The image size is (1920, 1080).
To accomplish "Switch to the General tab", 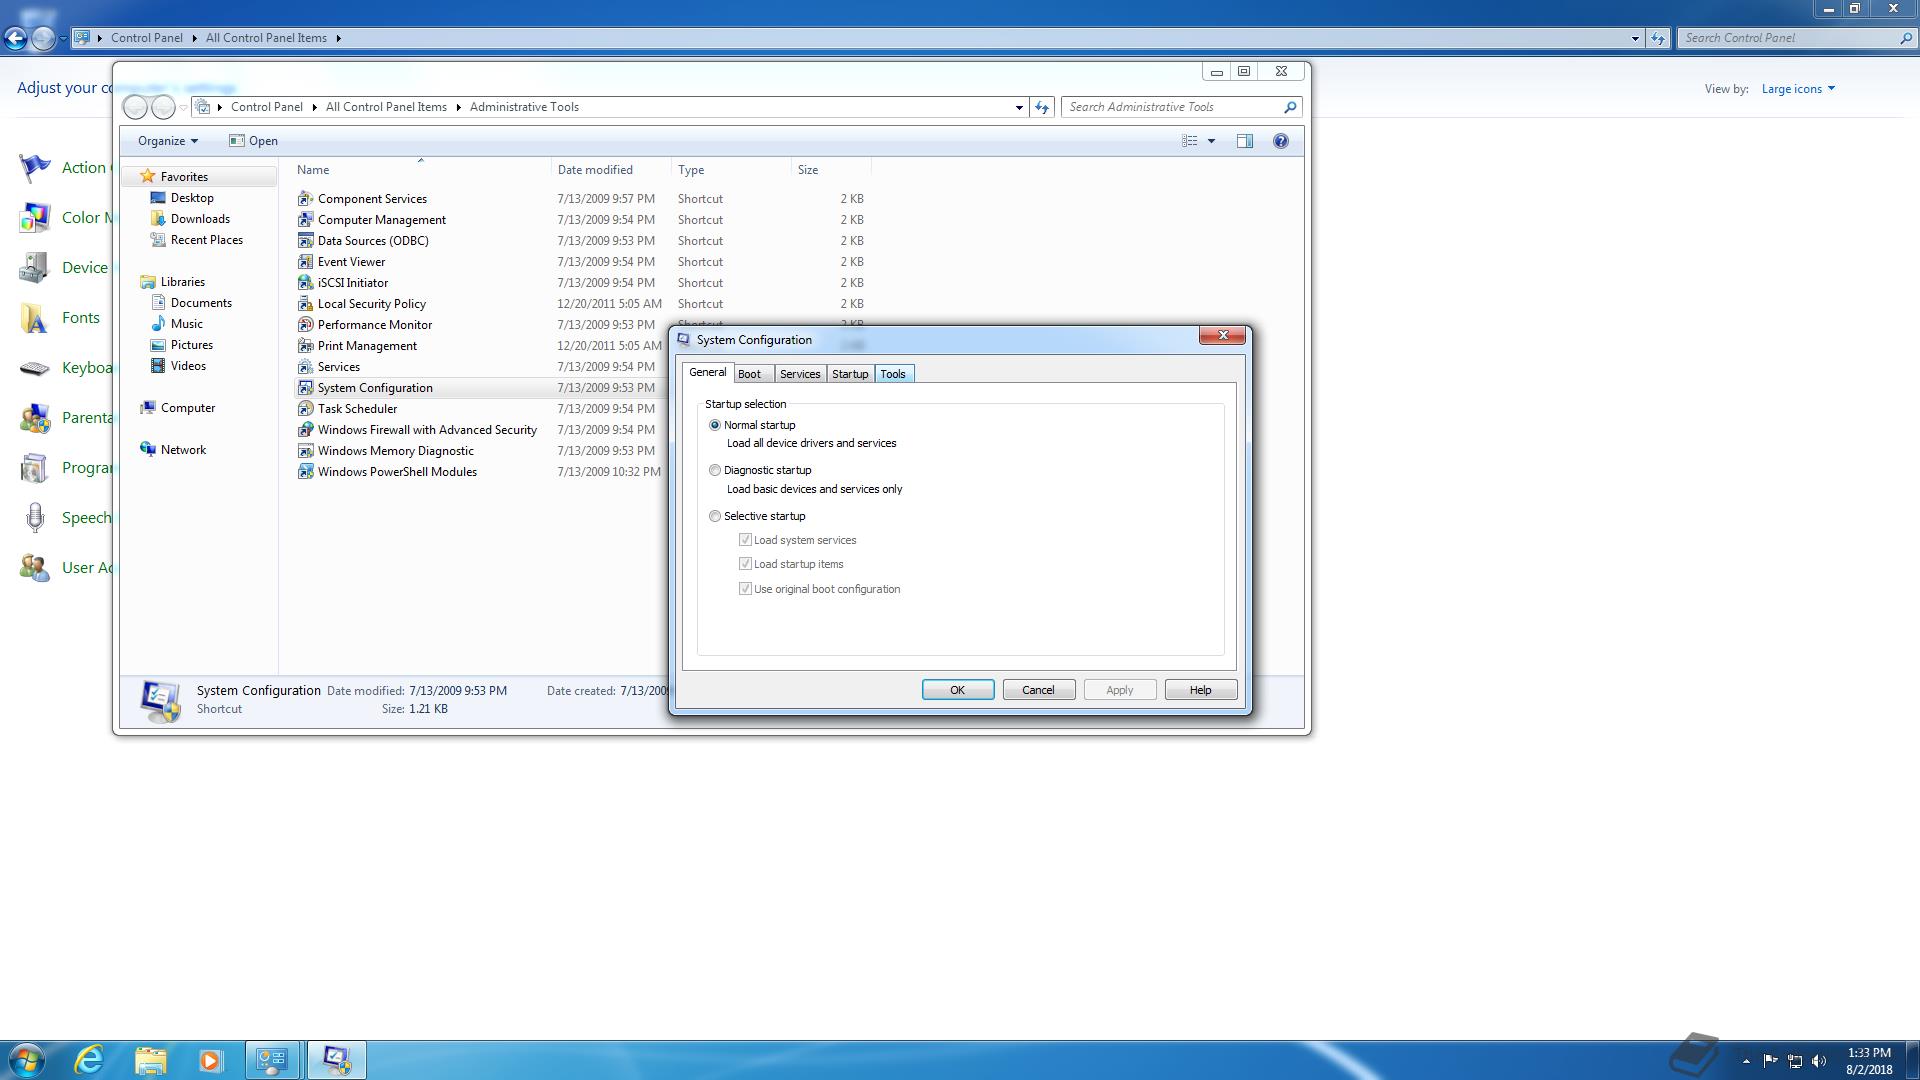I will click(x=707, y=372).
